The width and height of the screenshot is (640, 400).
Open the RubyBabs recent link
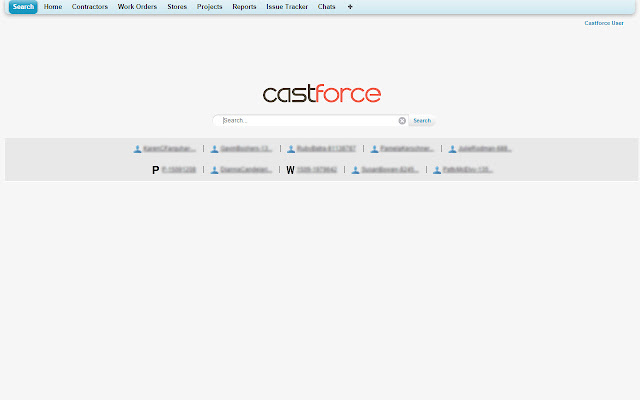pyautogui.click(x=326, y=149)
